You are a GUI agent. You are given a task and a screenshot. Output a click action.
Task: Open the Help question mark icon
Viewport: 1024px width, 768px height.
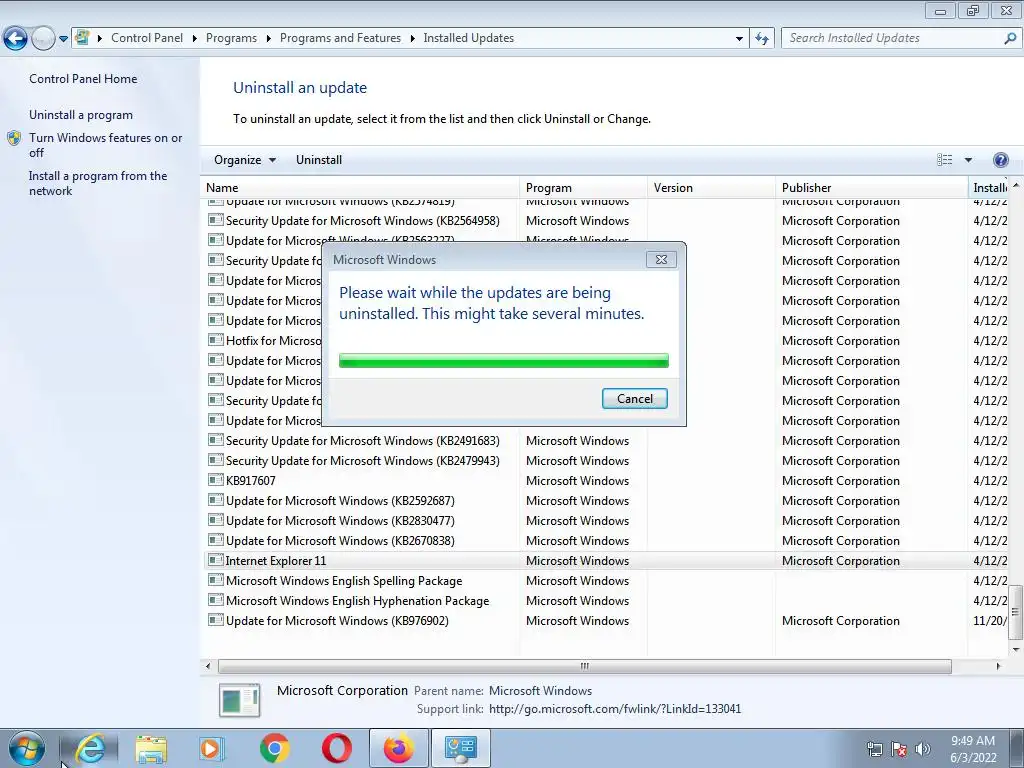(1000, 160)
